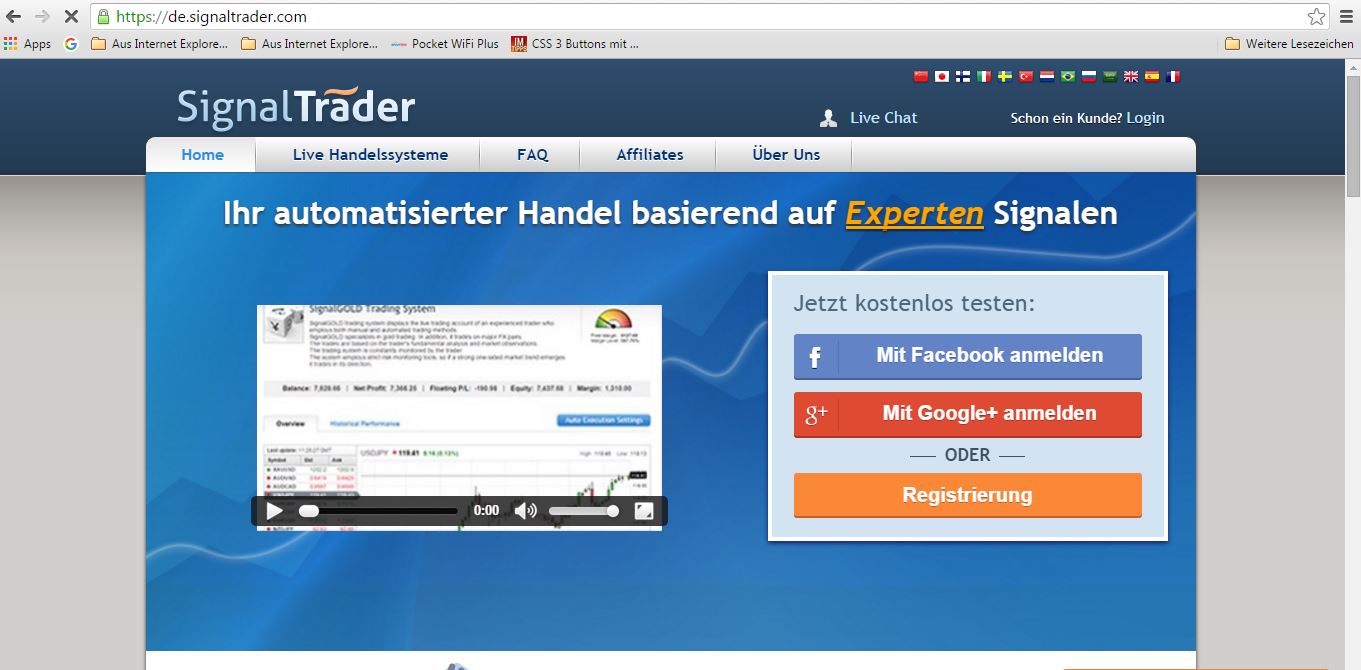Viewport: 1361px width, 670px height.
Task: Open the Über Uns tab
Action: click(786, 155)
